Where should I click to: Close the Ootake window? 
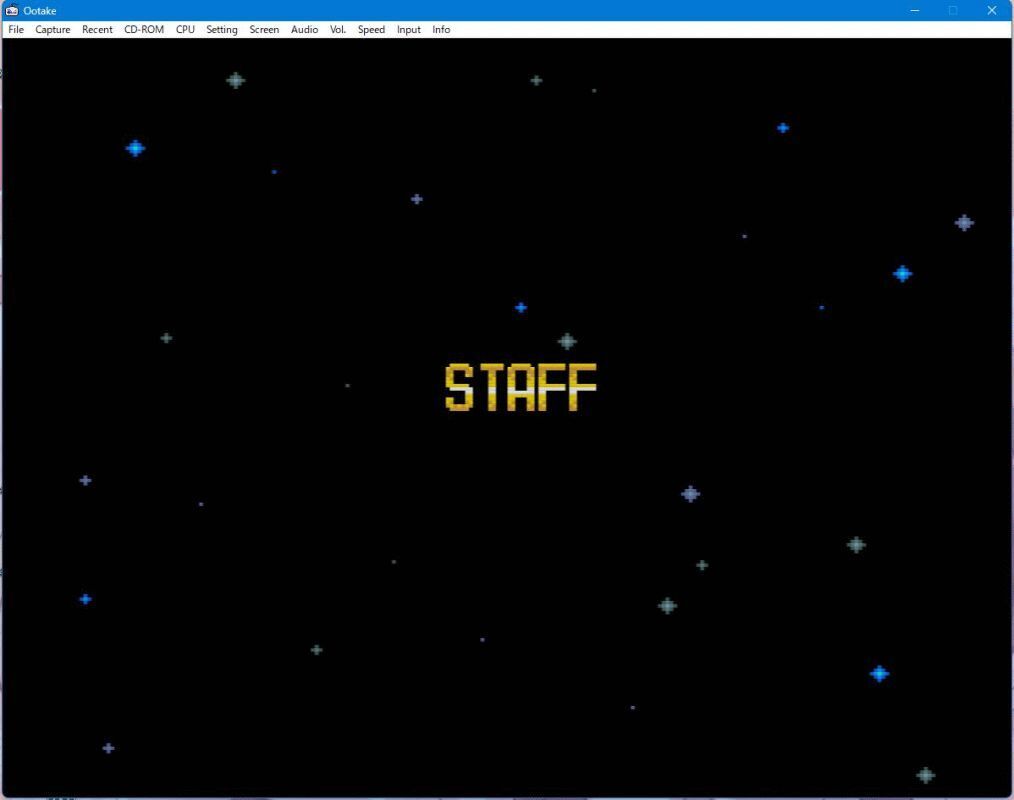tap(991, 10)
